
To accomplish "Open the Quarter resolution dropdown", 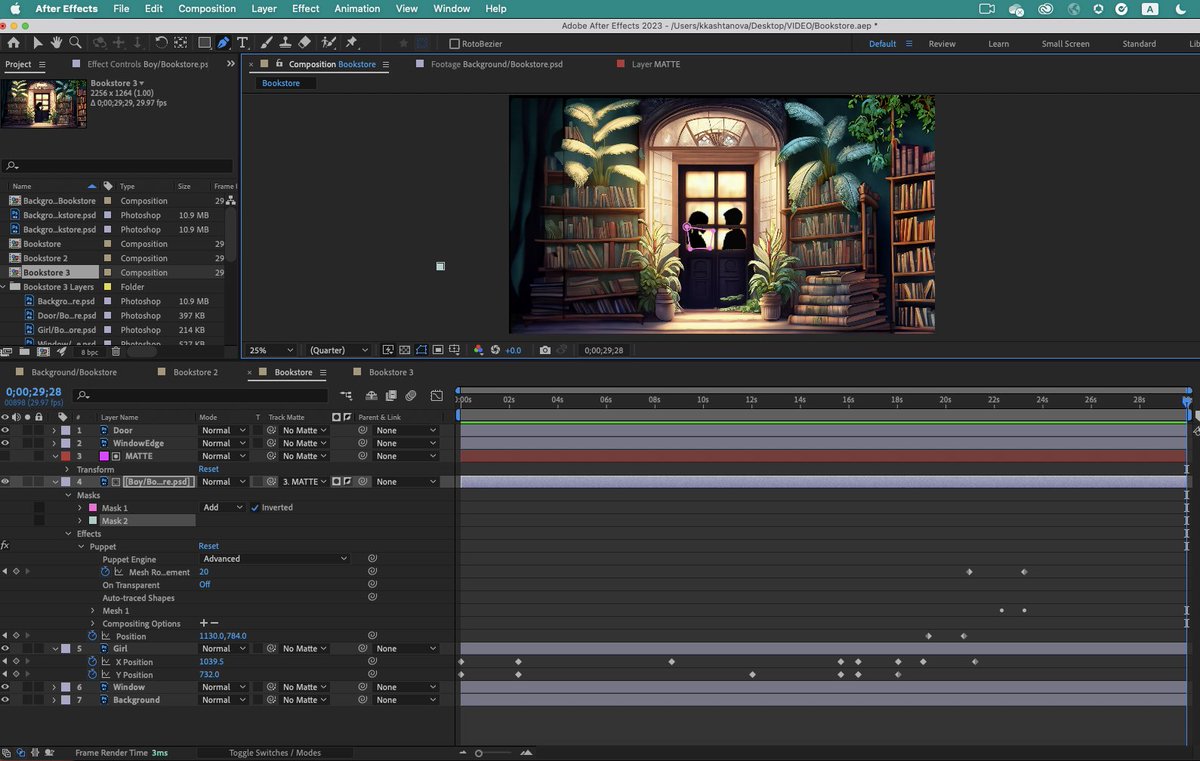I will pos(339,350).
